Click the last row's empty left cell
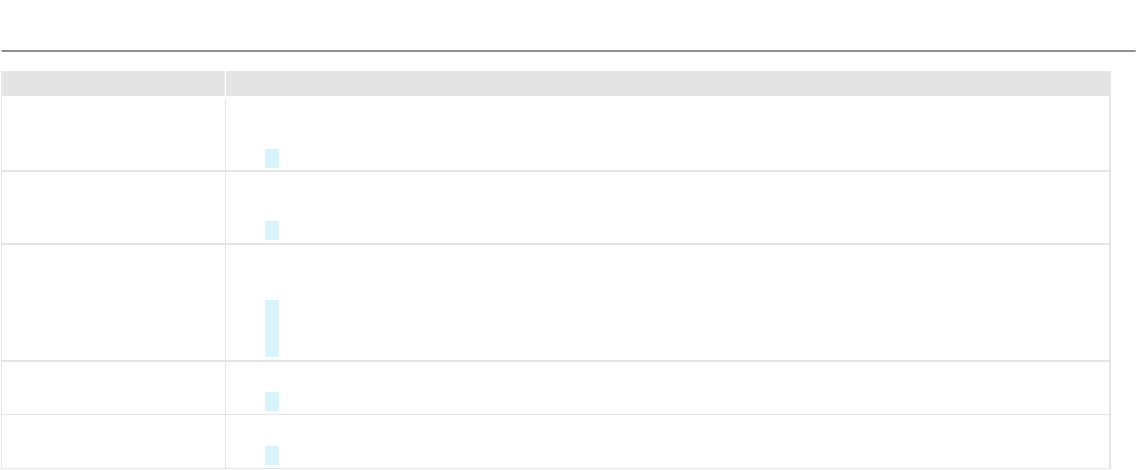Image resolution: width=1136 pixels, height=470 pixels. point(113,442)
